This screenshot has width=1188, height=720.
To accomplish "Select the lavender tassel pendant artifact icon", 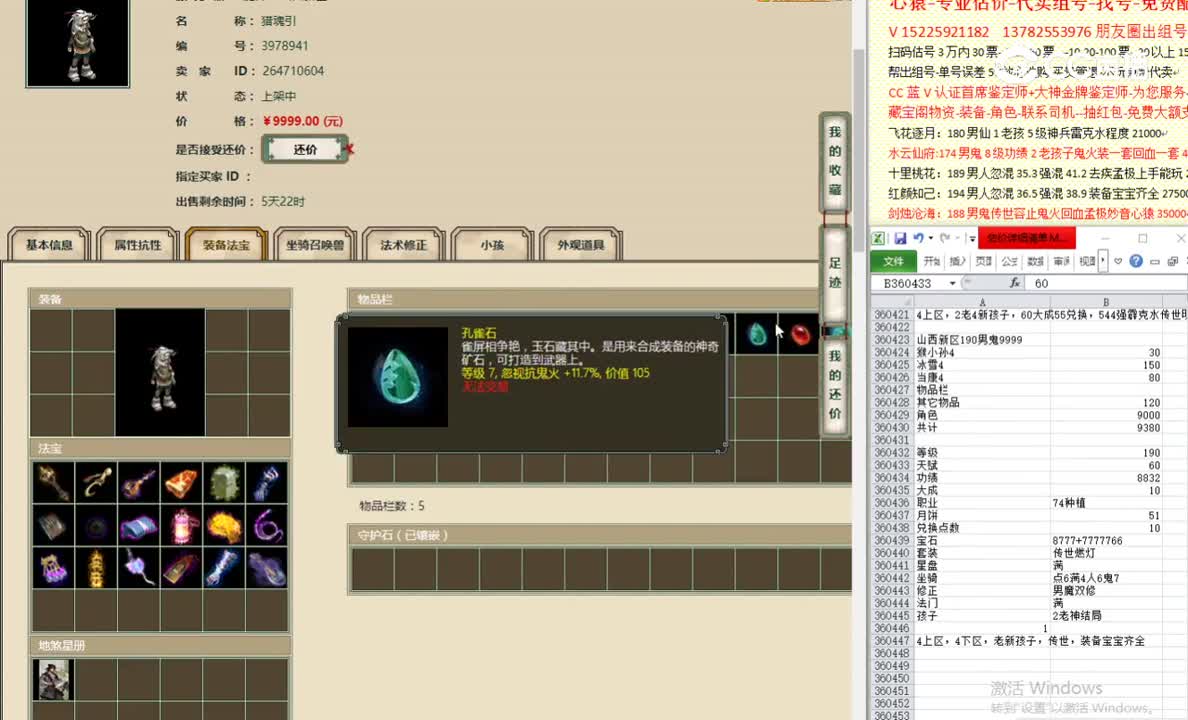I will pos(139,568).
